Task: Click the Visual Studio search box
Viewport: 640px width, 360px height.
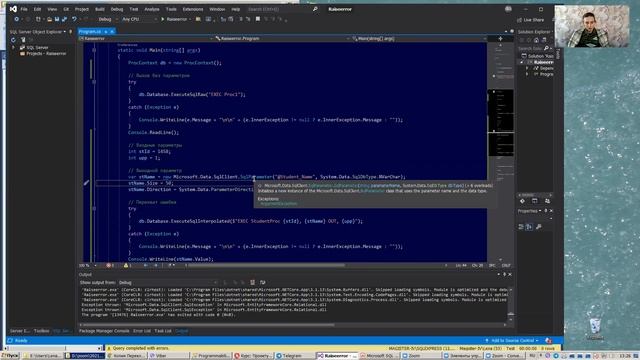Action: pyautogui.click(x=282, y=9)
